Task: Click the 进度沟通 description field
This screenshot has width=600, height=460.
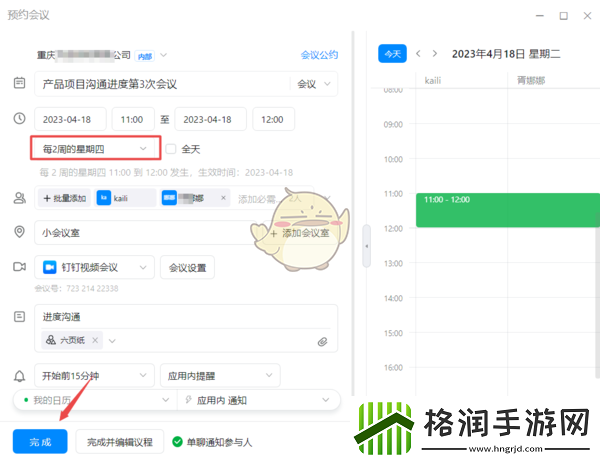Action: tap(186, 316)
